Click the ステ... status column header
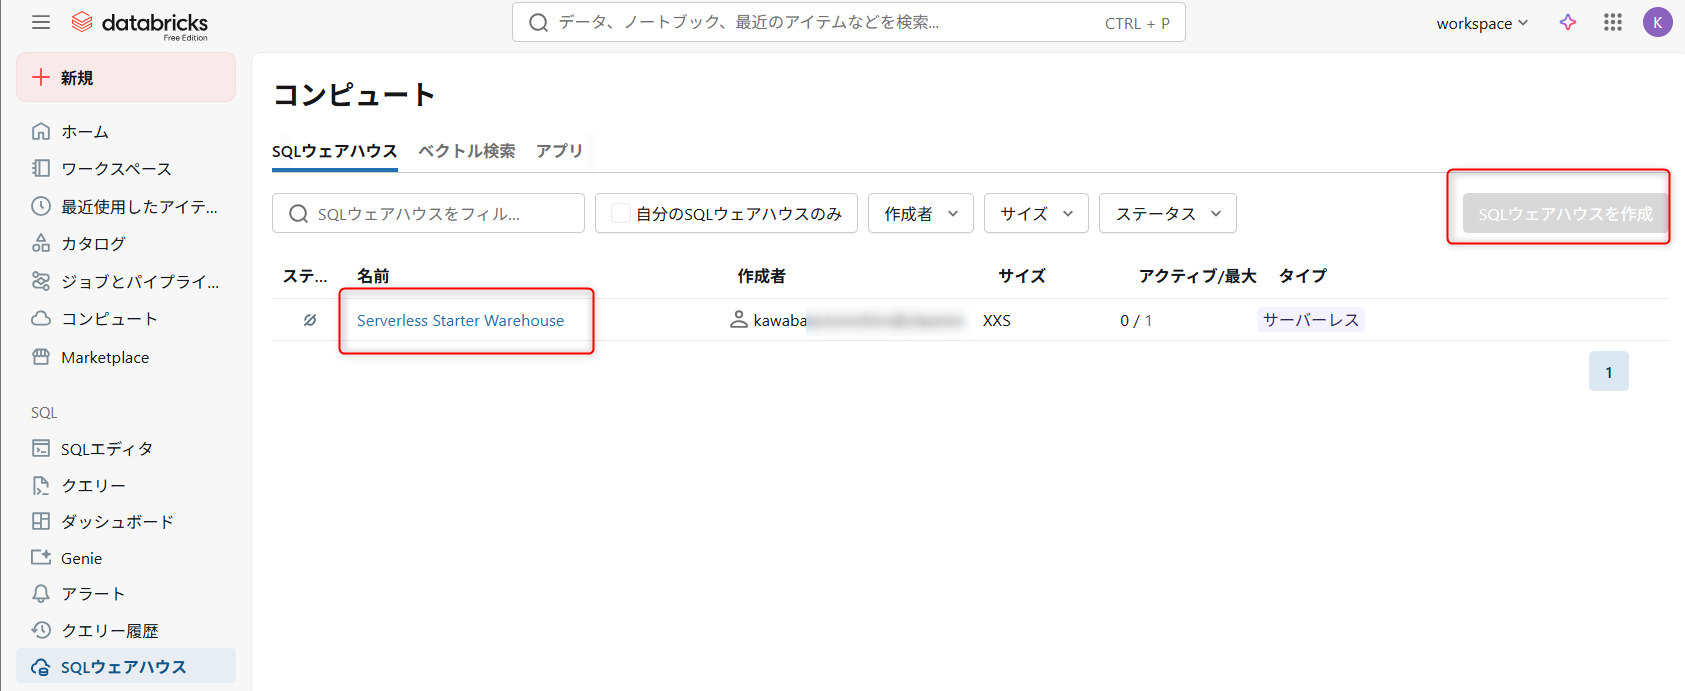Image resolution: width=1685 pixels, height=691 pixels. point(305,276)
